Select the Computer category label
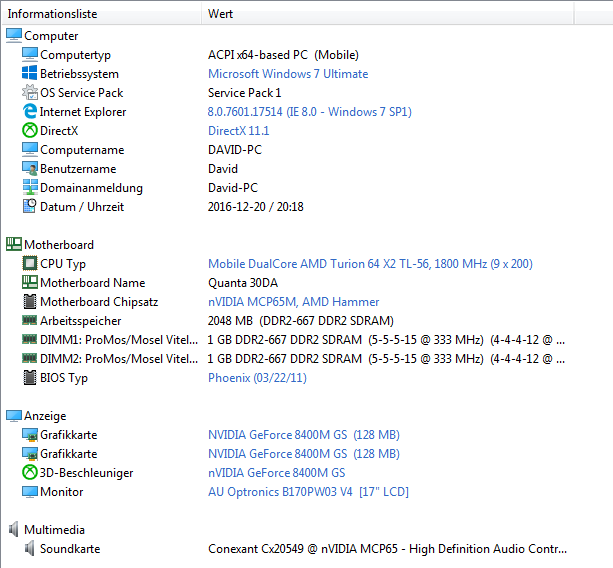 coord(51,36)
